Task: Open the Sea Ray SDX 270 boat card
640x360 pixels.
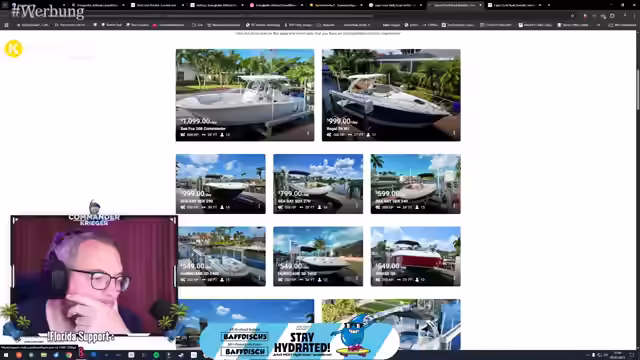Action: [x=318, y=184]
